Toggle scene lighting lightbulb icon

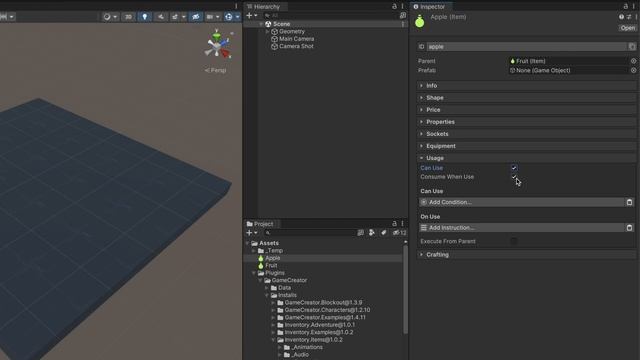(x=144, y=17)
